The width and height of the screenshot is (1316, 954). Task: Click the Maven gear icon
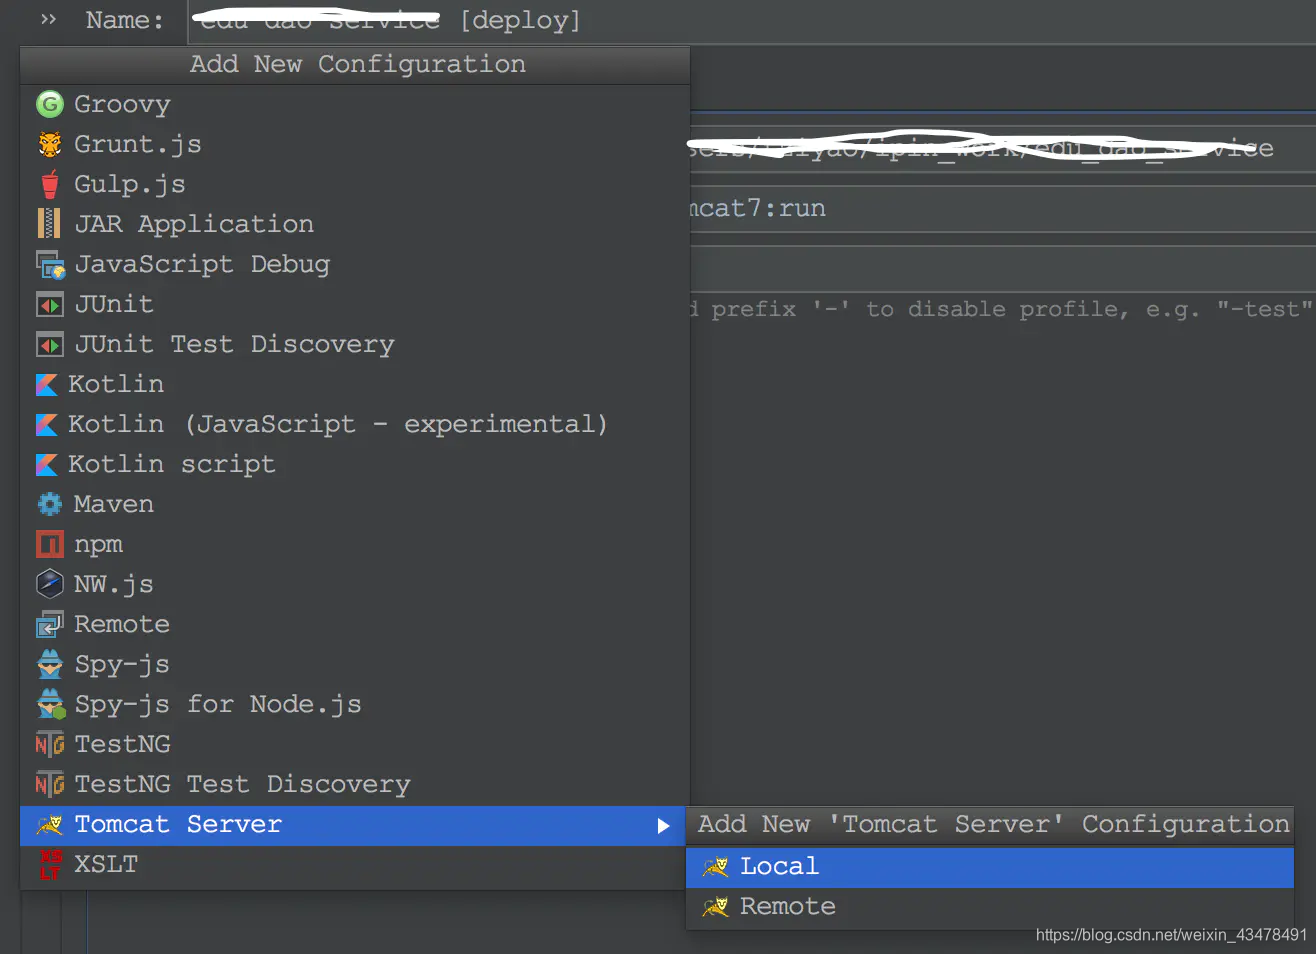(49, 504)
